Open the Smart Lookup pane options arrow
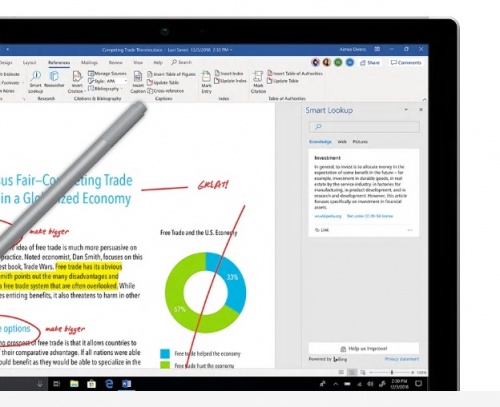 point(406,110)
